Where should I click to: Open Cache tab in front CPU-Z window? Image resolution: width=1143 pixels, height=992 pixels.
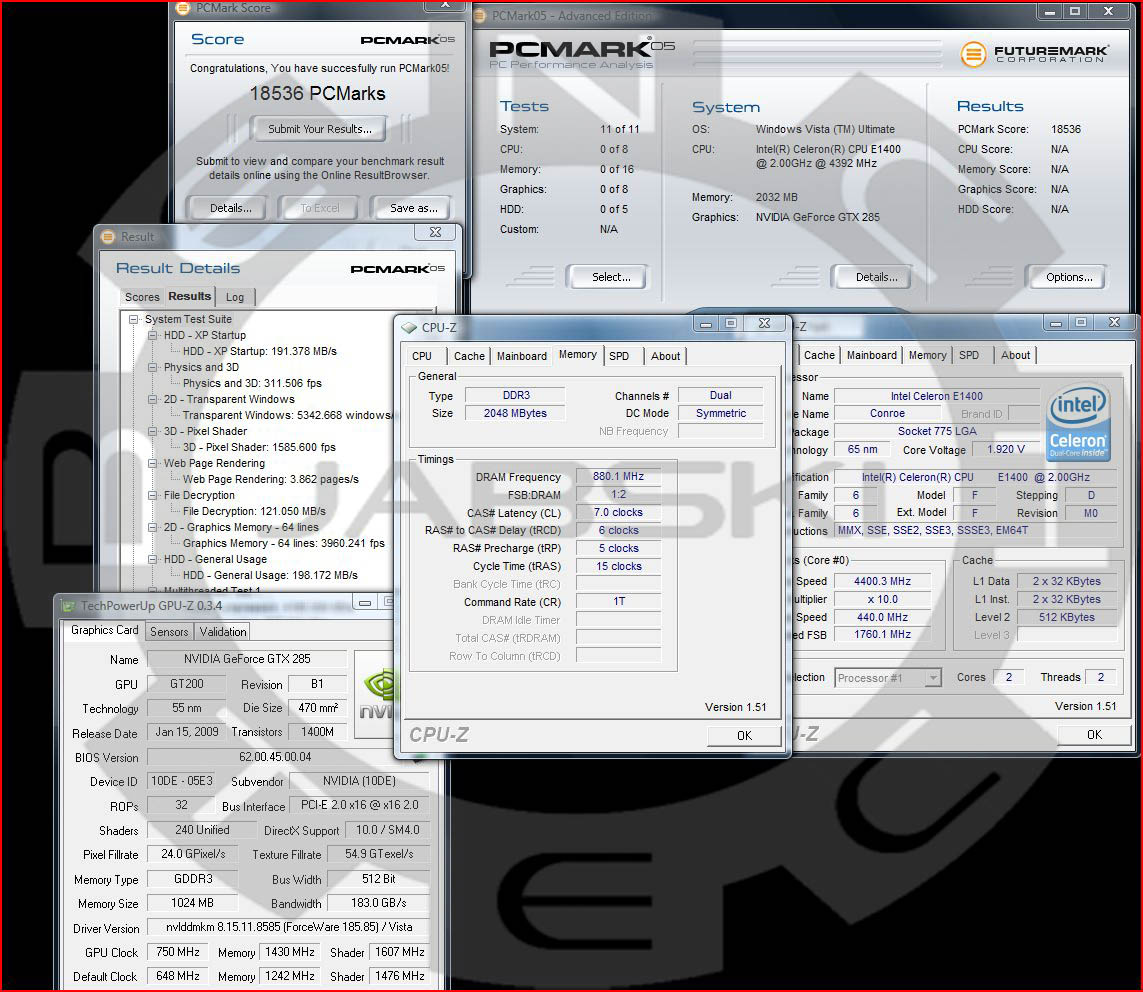coord(469,356)
